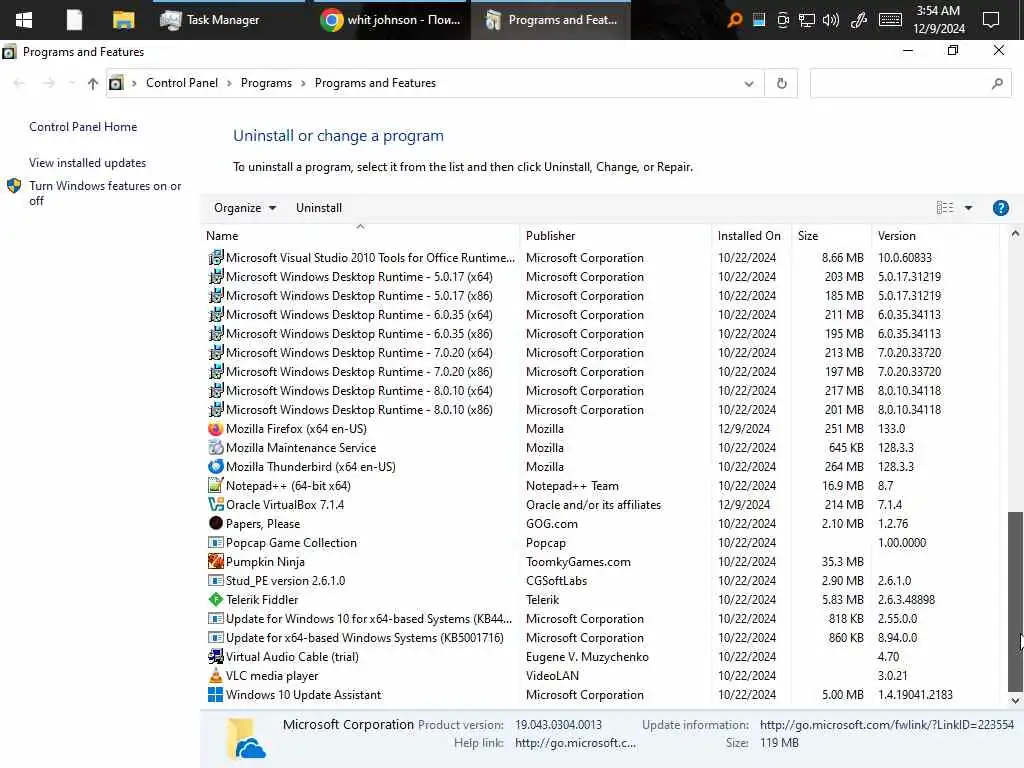Open the volume speaker tray icon
Viewport: 1024px width, 768px height.
click(831, 20)
